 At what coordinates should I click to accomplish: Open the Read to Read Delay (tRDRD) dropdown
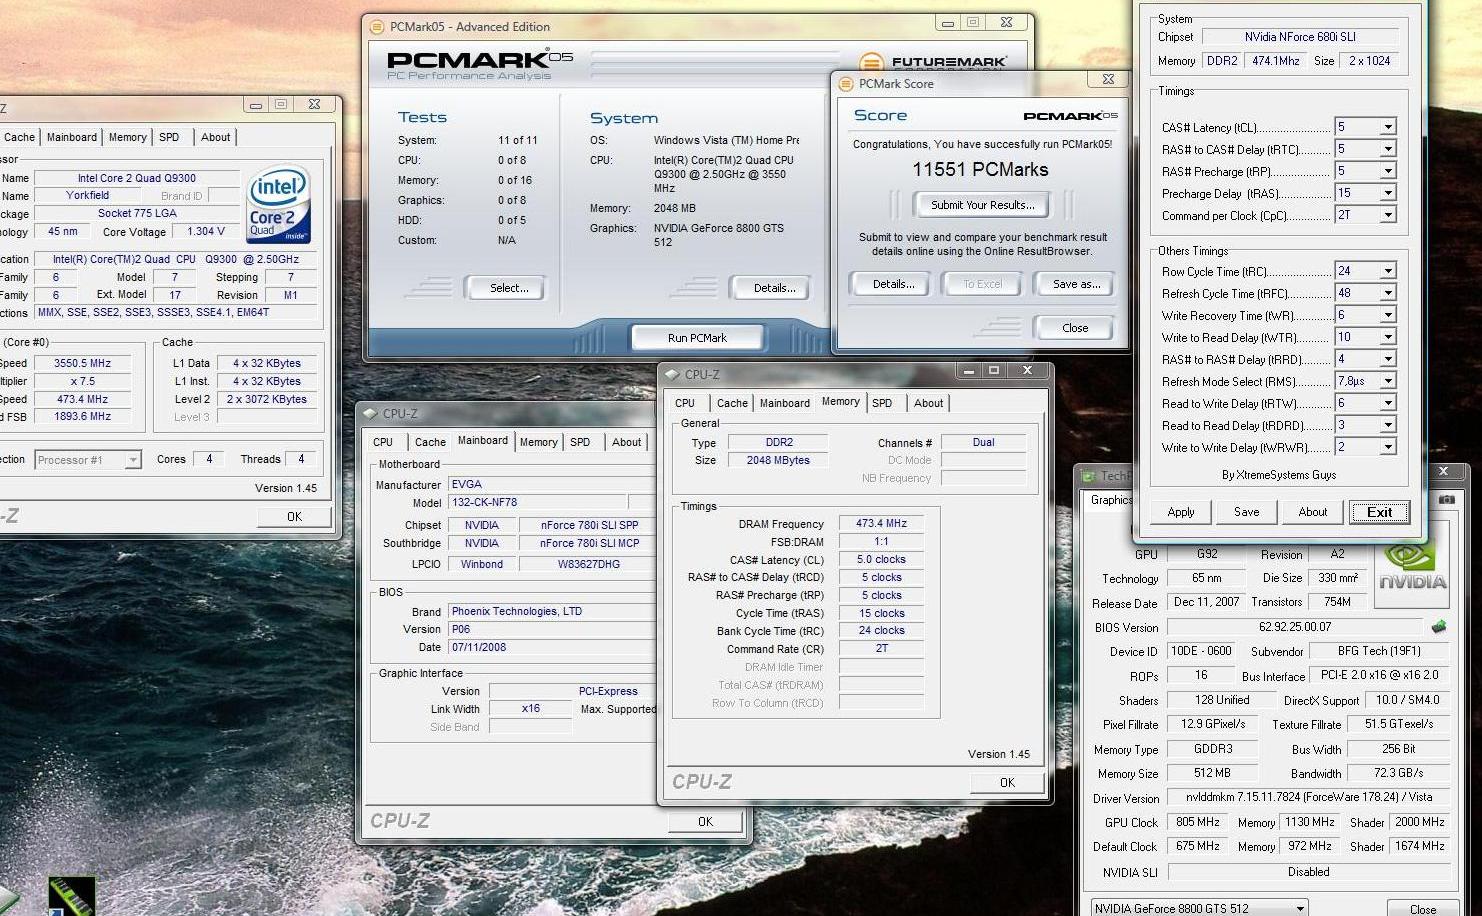(1387, 425)
